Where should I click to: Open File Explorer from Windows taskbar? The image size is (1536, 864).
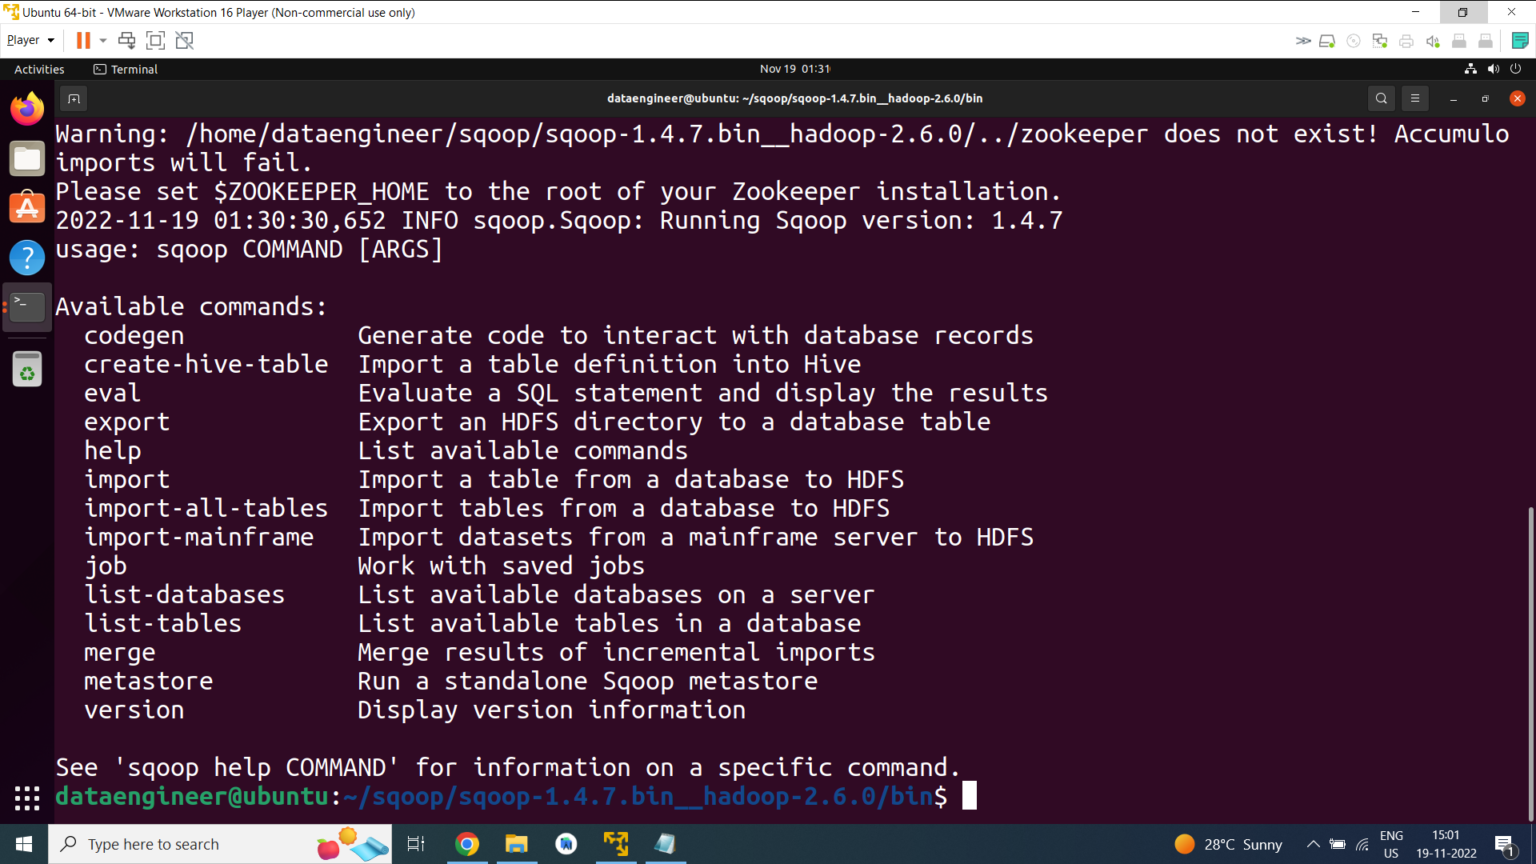(516, 844)
